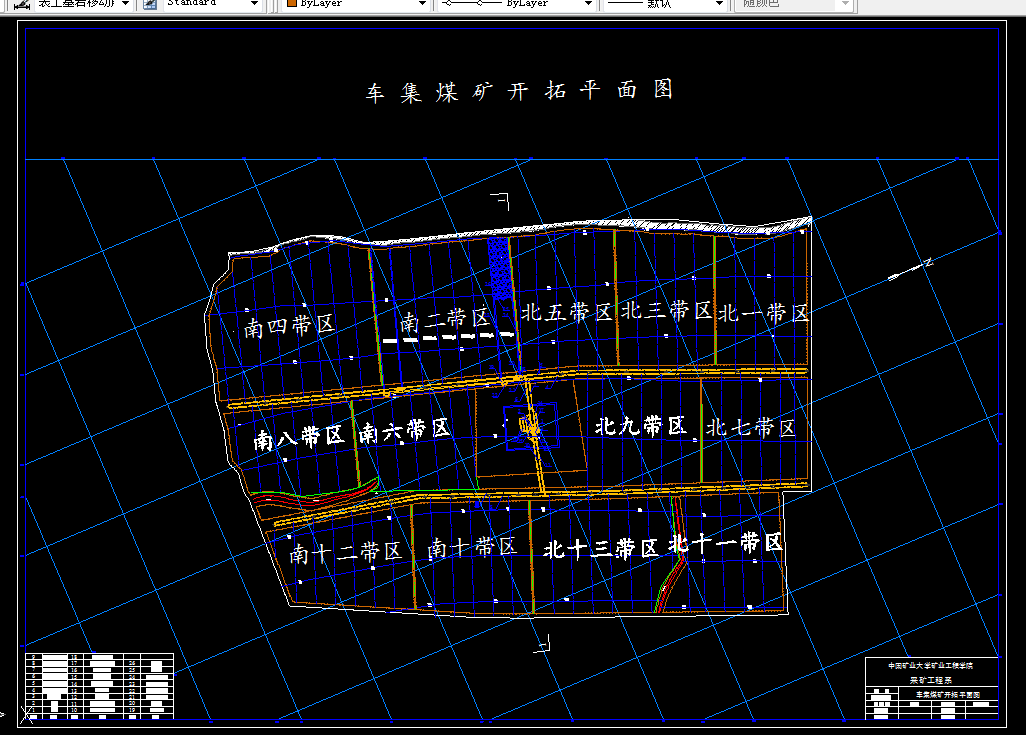The height and width of the screenshot is (735, 1026).
Task: Click the text style icon beside Standard
Action: pos(148,5)
